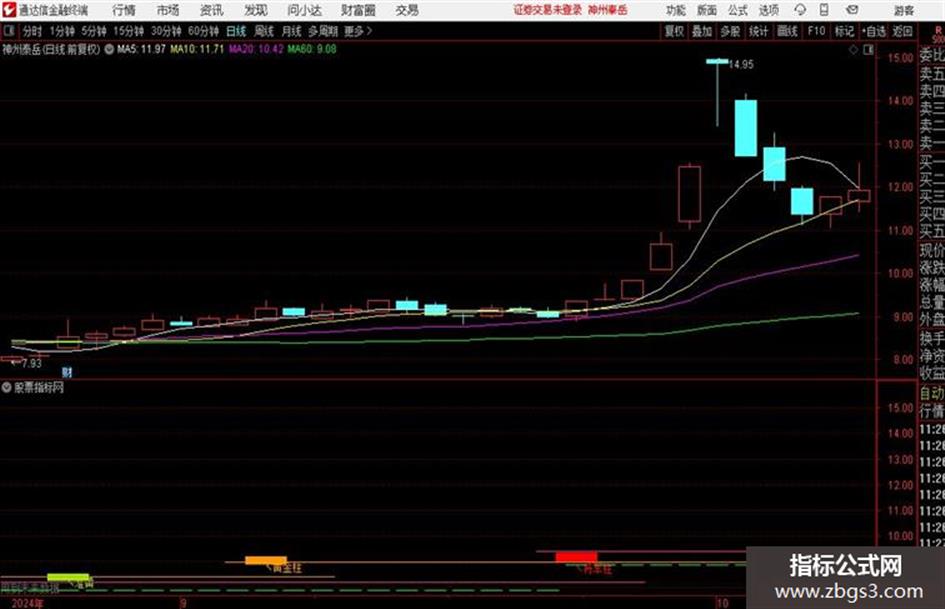The height and width of the screenshot is (609, 945).
Task: Click the tall cyan candlestick near 14.00
Action: tap(746, 128)
